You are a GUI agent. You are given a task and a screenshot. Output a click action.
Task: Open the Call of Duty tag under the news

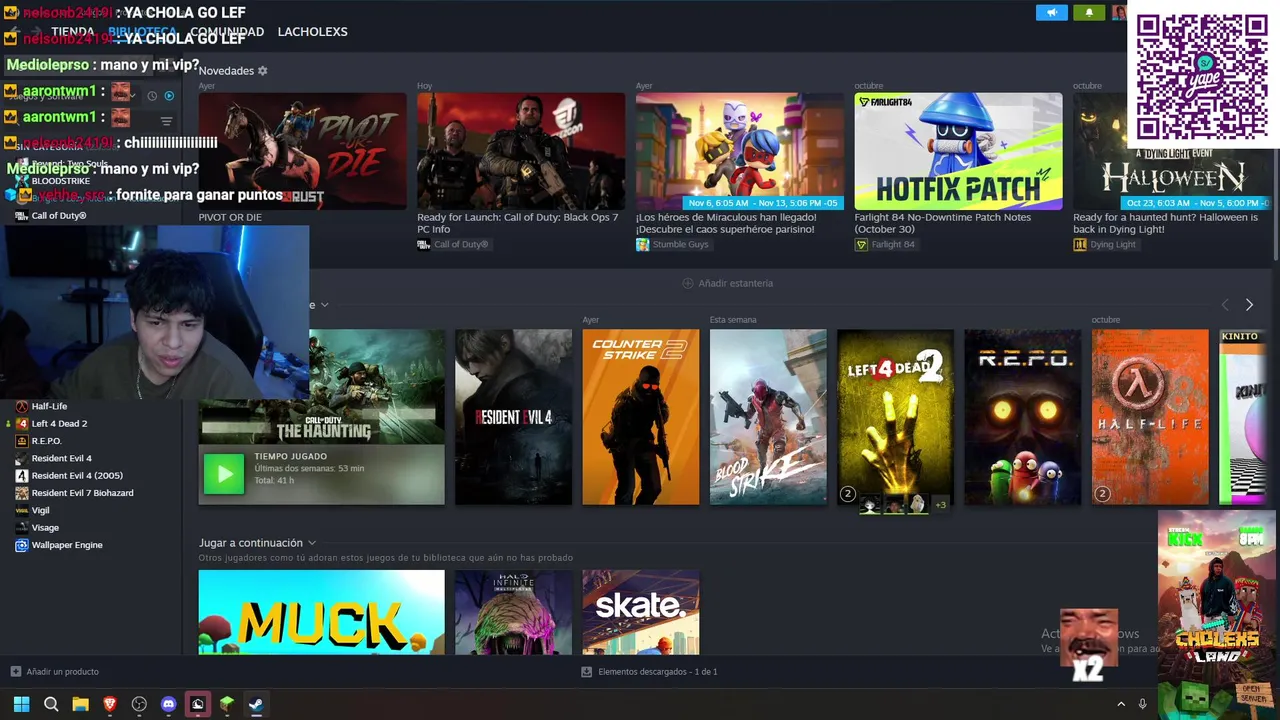click(x=453, y=245)
